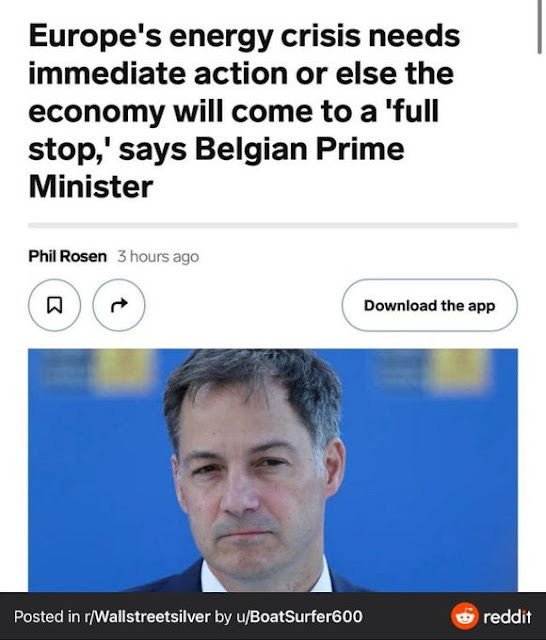Click the word 'by' in Reddit footer
The height and width of the screenshot is (640, 546).
point(224,617)
